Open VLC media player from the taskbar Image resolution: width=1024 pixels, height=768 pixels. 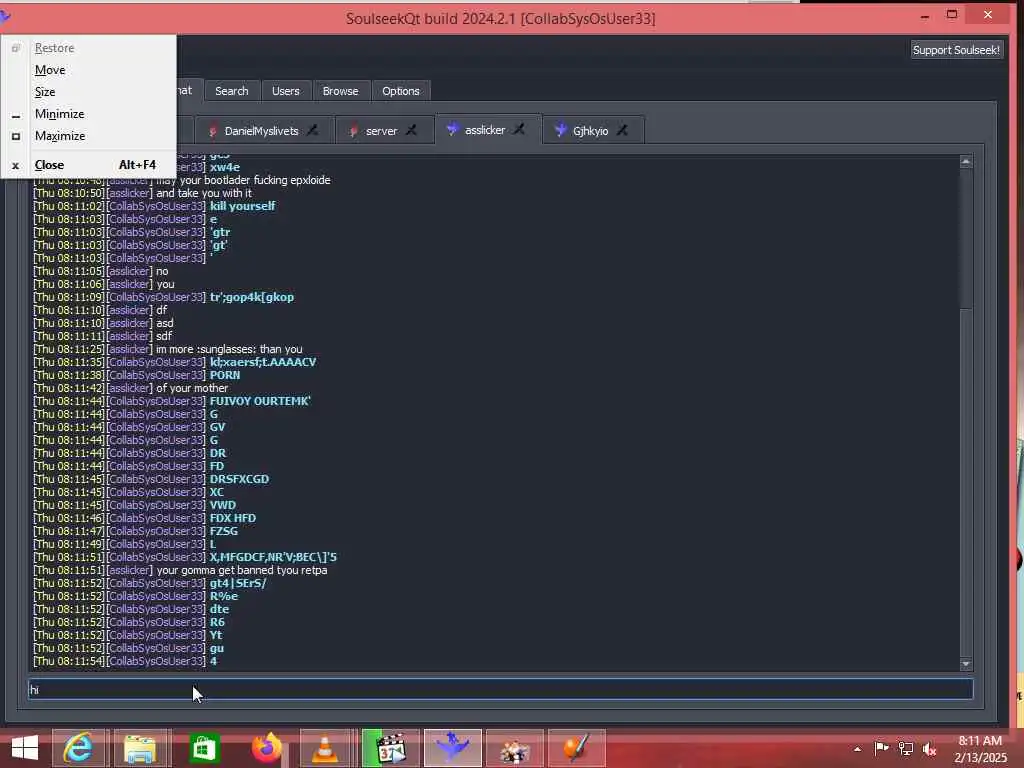point(325,748)
